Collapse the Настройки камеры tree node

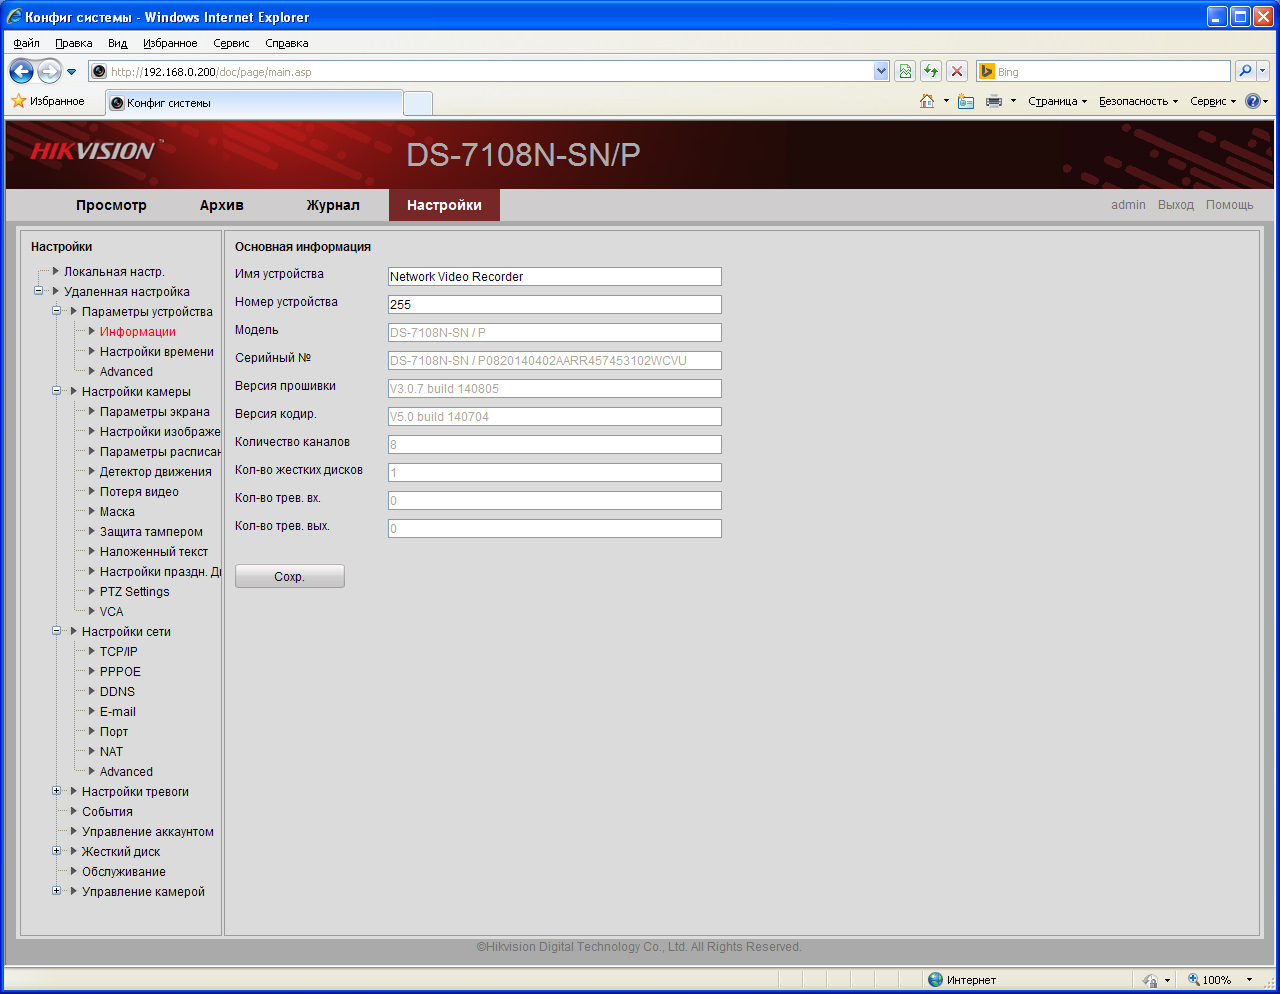[x=56, y=391]
